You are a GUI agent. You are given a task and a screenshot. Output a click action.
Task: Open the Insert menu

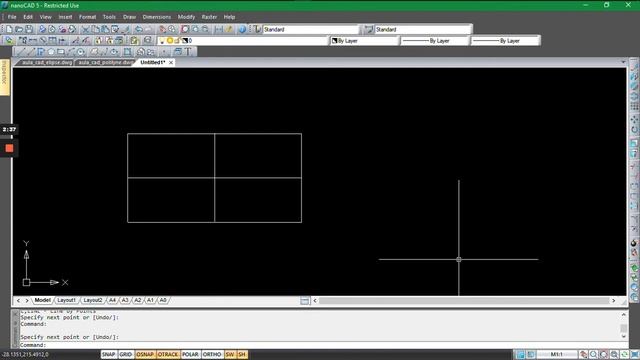65,17
